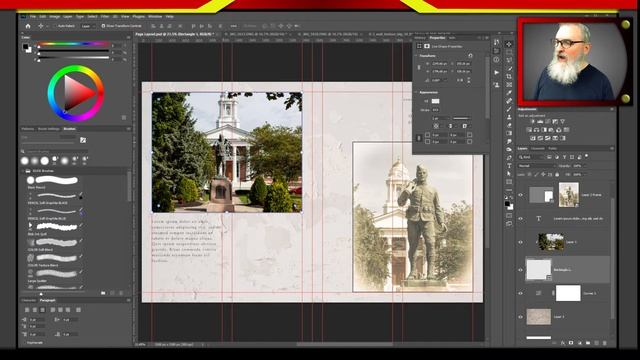
Task: Collapse the Transform section in Properties
Action: pyautogui.click(x=416, y=56)
